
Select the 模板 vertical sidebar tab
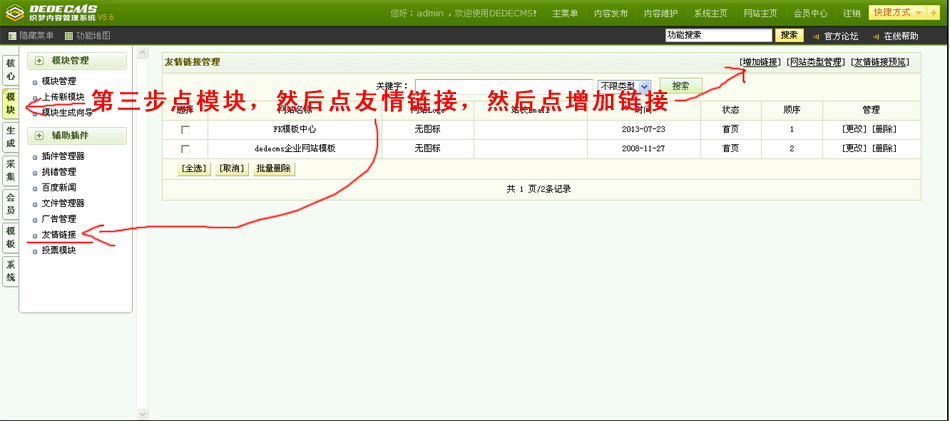[x=10, y=236]
